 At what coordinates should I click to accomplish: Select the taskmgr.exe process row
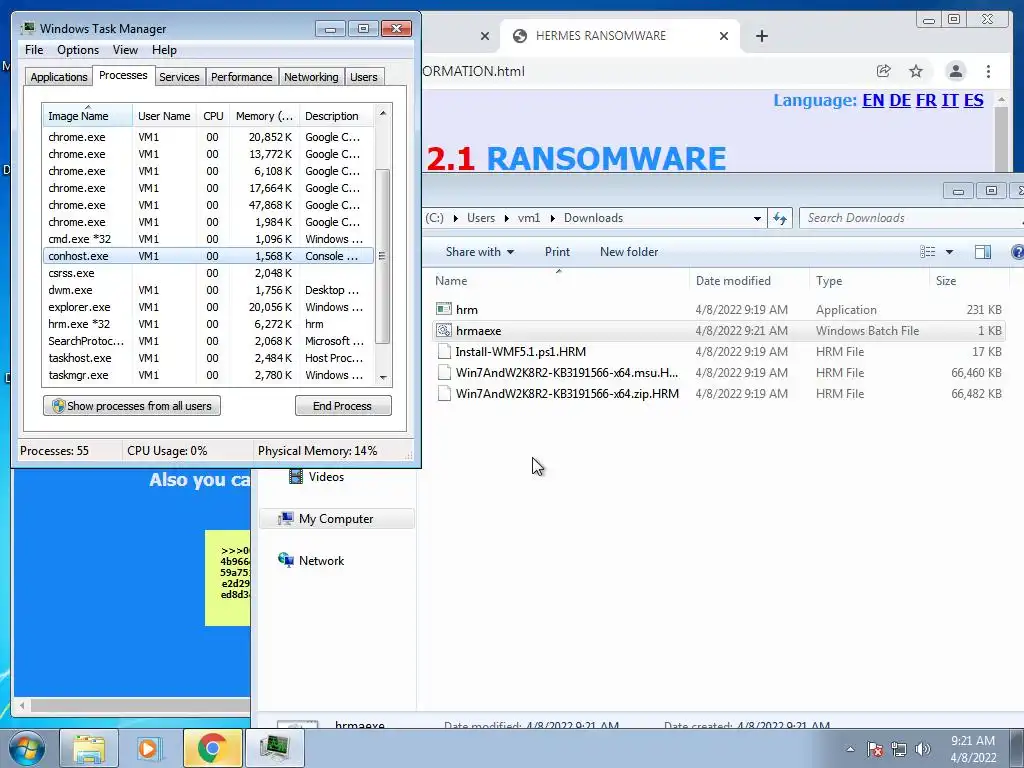[x=208, y=375]
